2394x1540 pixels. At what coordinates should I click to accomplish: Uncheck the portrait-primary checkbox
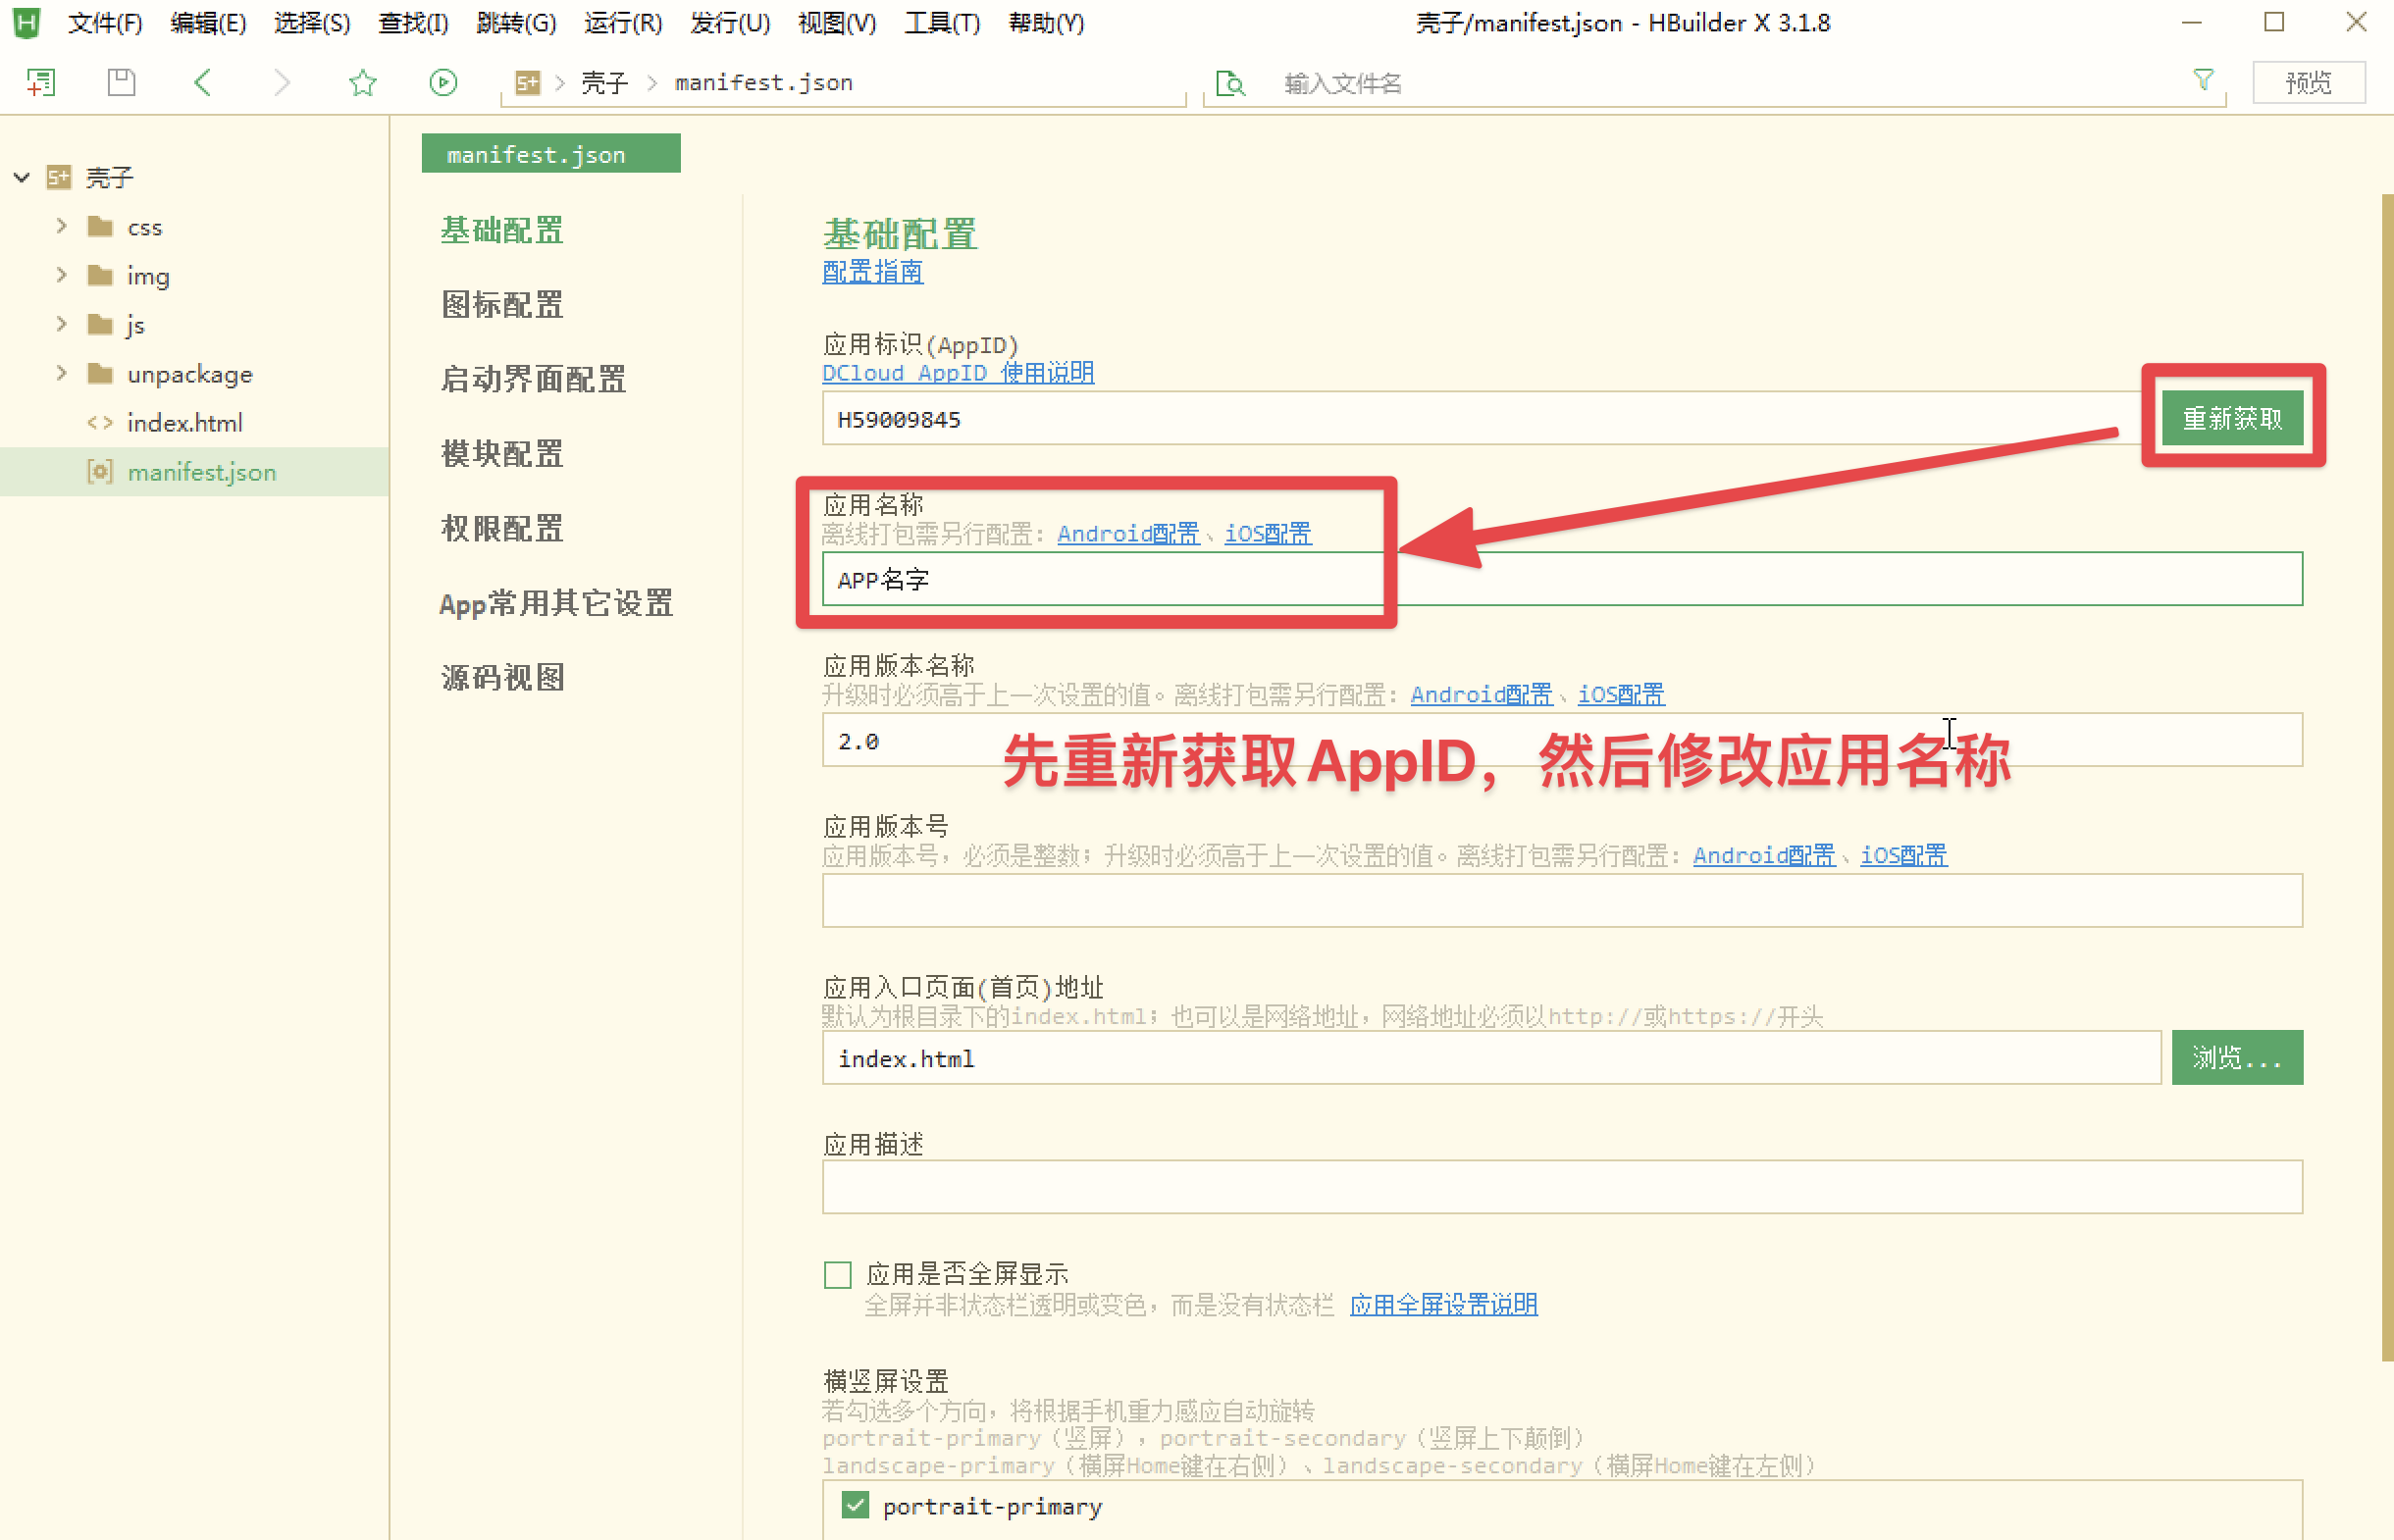(x=855, y=1505)
